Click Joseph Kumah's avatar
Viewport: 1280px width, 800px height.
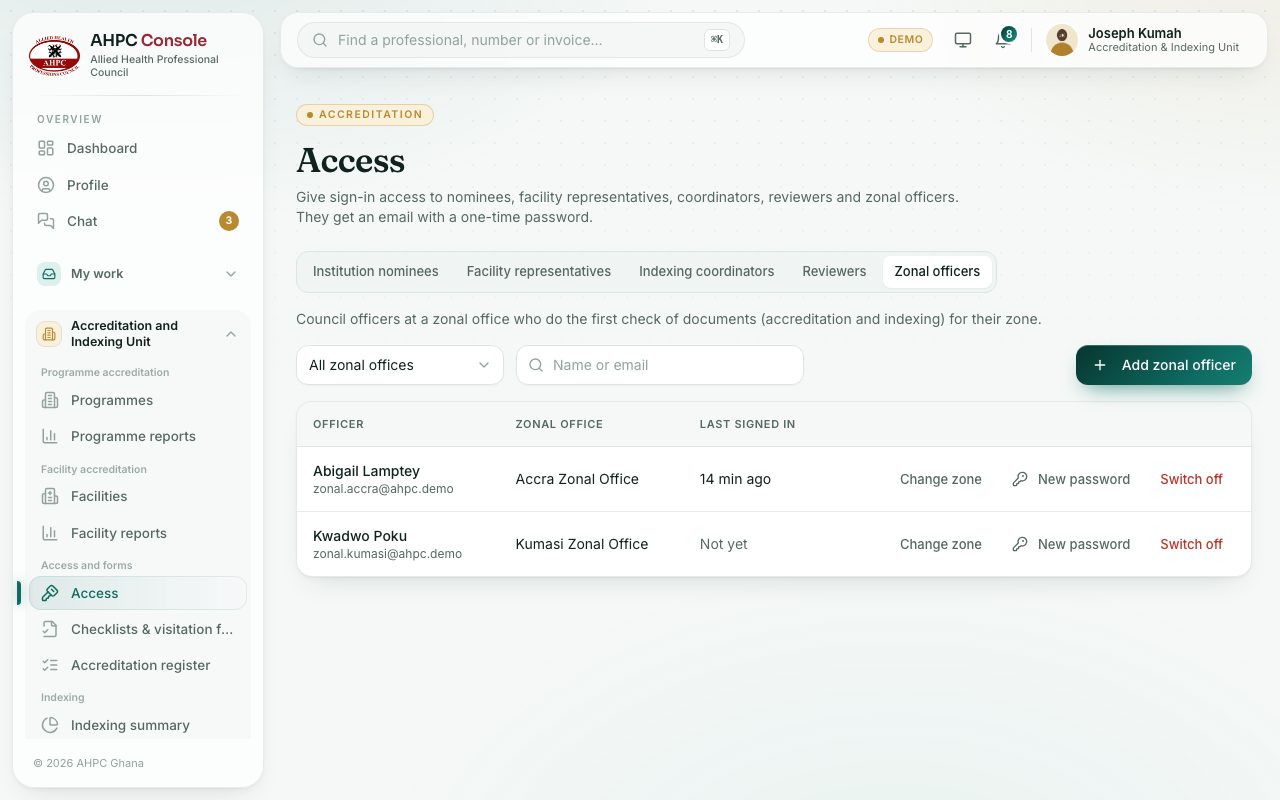[x=1062, y=40]
